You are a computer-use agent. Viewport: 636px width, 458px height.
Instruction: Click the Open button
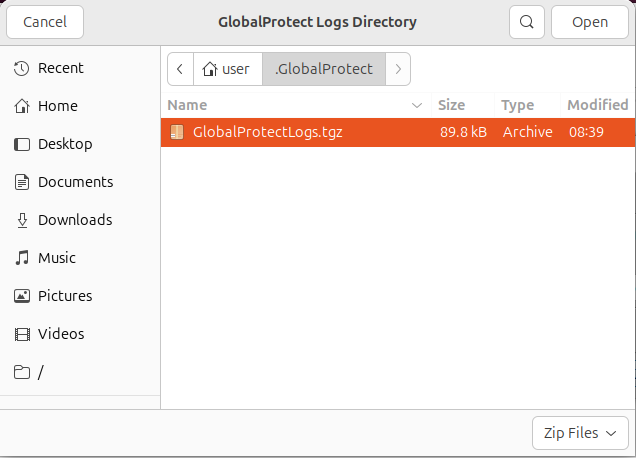click(590, 22)
